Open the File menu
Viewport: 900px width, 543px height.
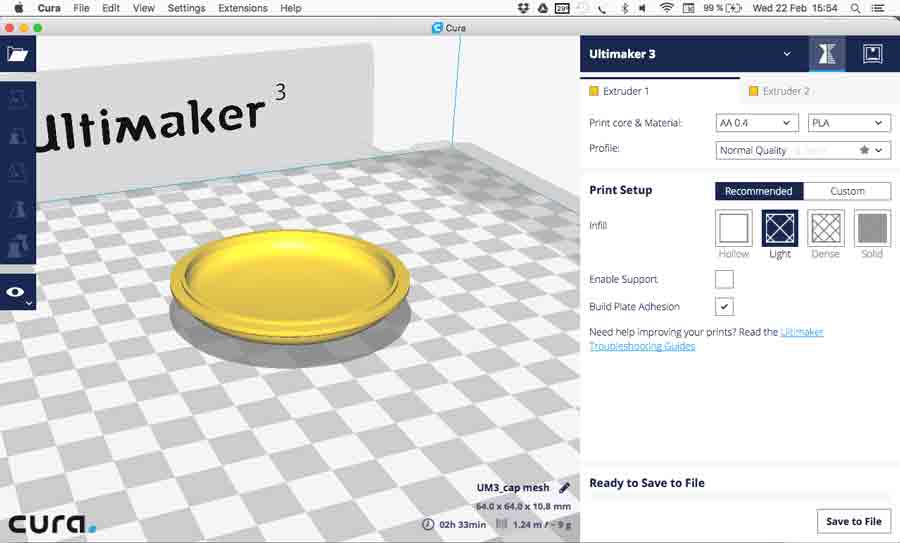pos(82,8)
